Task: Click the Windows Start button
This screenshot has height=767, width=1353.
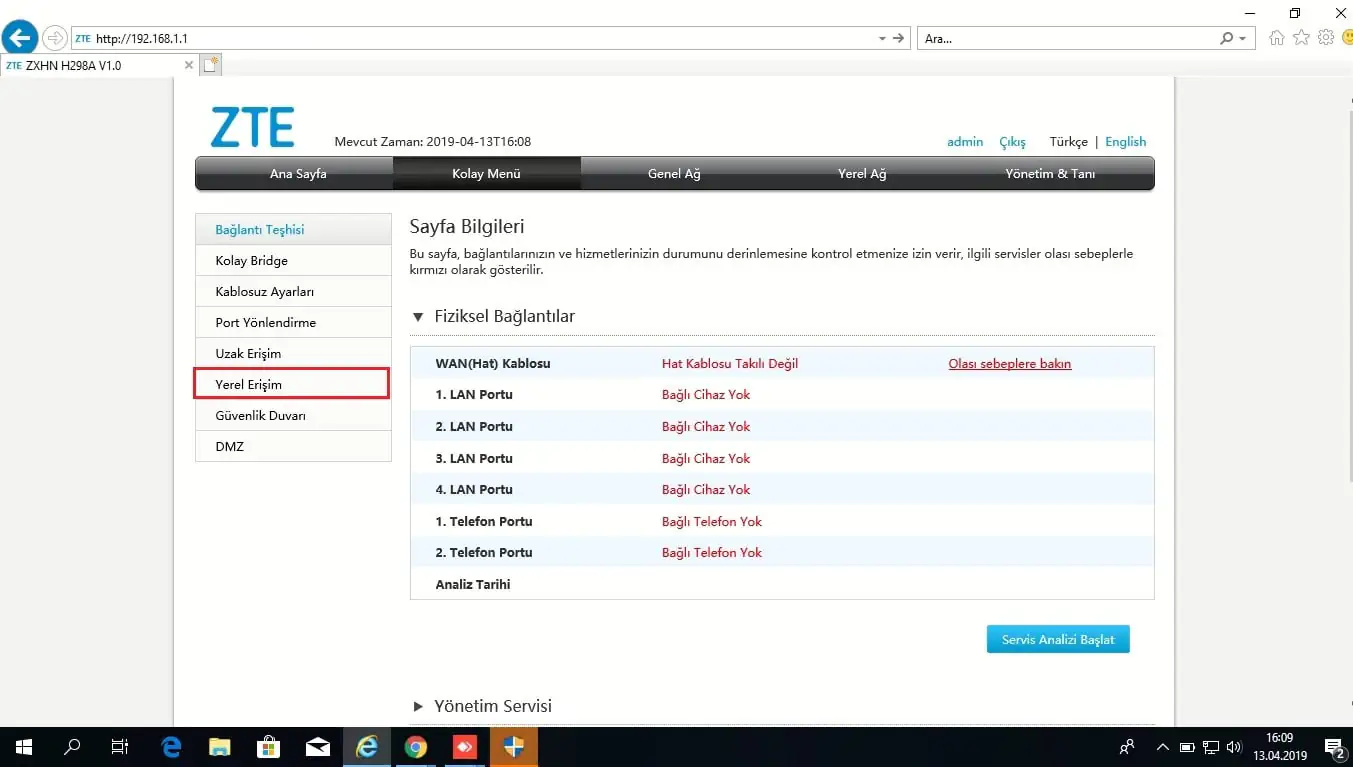Action: click(x=23, y=747)
